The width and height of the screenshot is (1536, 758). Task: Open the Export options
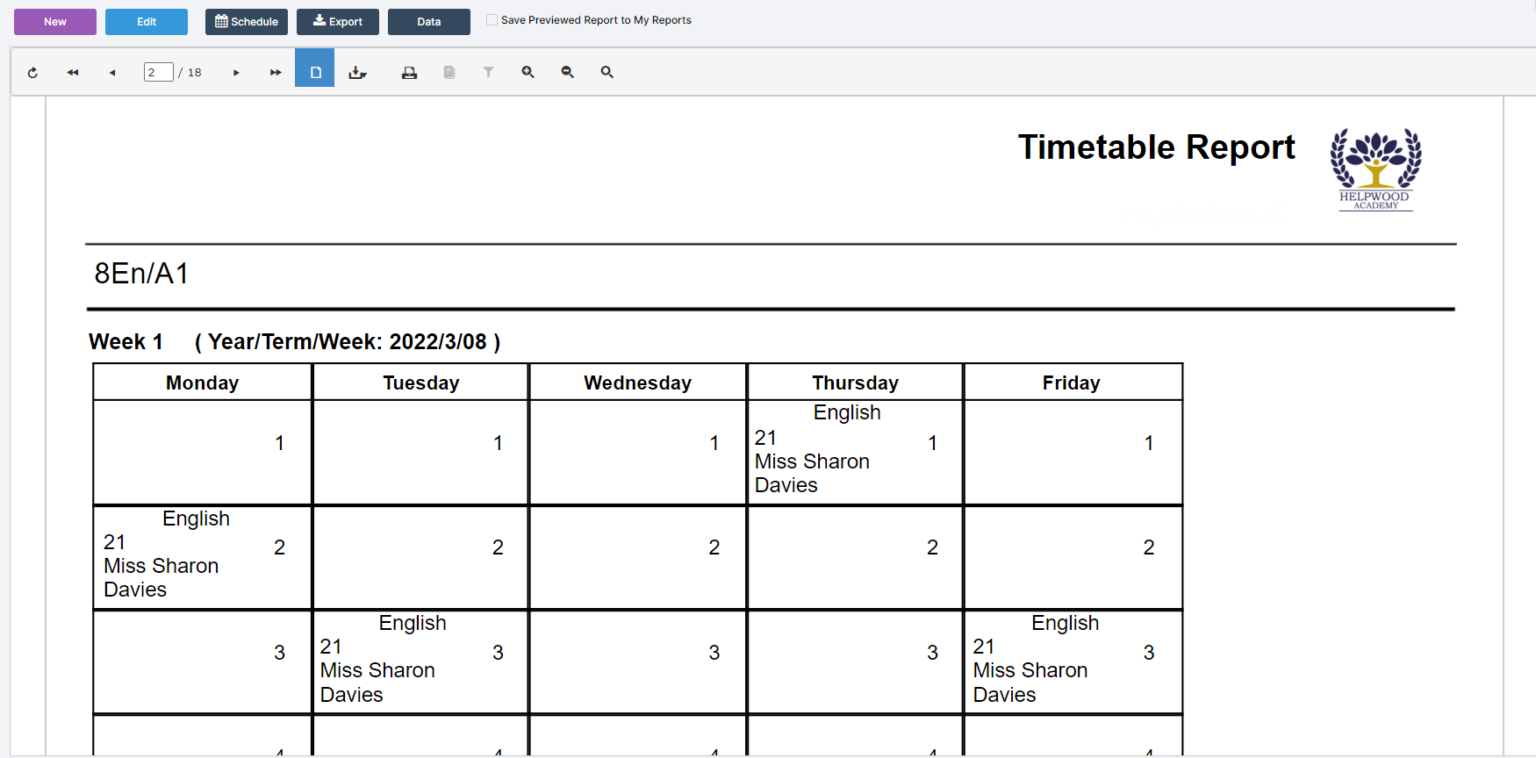[337, 21]
